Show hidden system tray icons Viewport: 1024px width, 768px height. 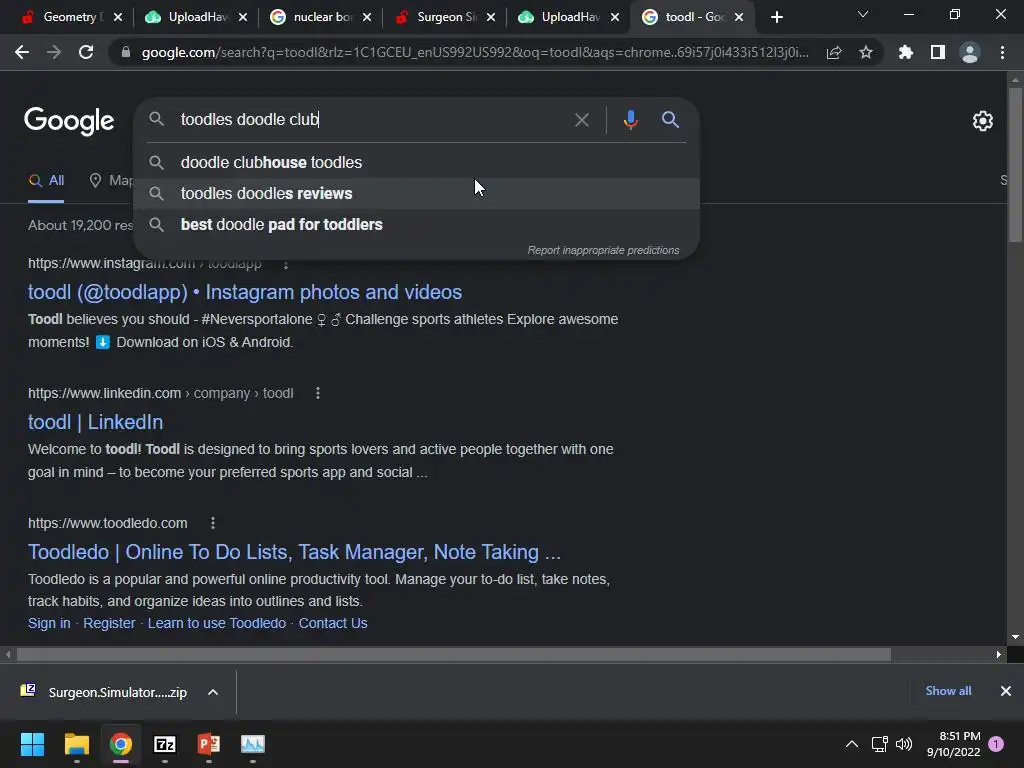(x=852, y=744)
